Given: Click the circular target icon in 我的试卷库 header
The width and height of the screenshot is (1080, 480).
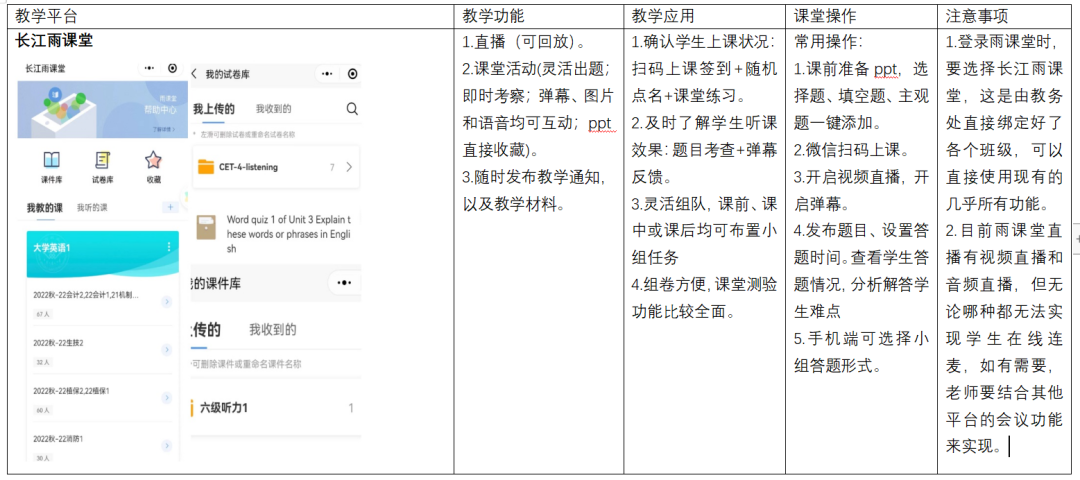Looking at the screenshot, I should tap(353, 74).
